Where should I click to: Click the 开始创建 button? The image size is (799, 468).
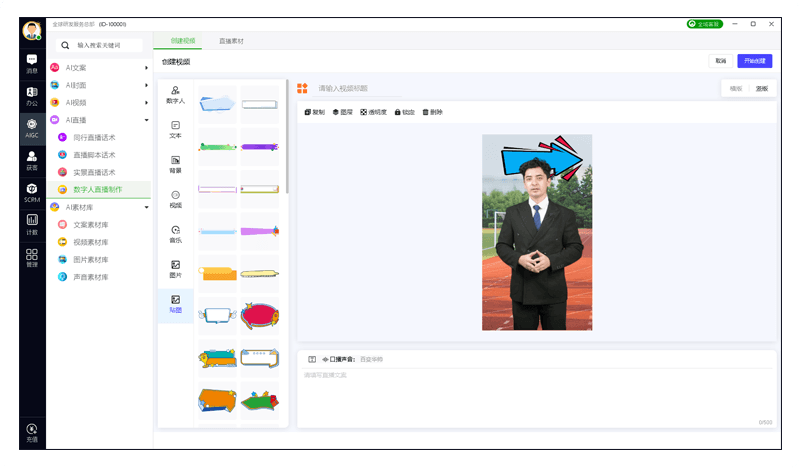pos(754,61)
